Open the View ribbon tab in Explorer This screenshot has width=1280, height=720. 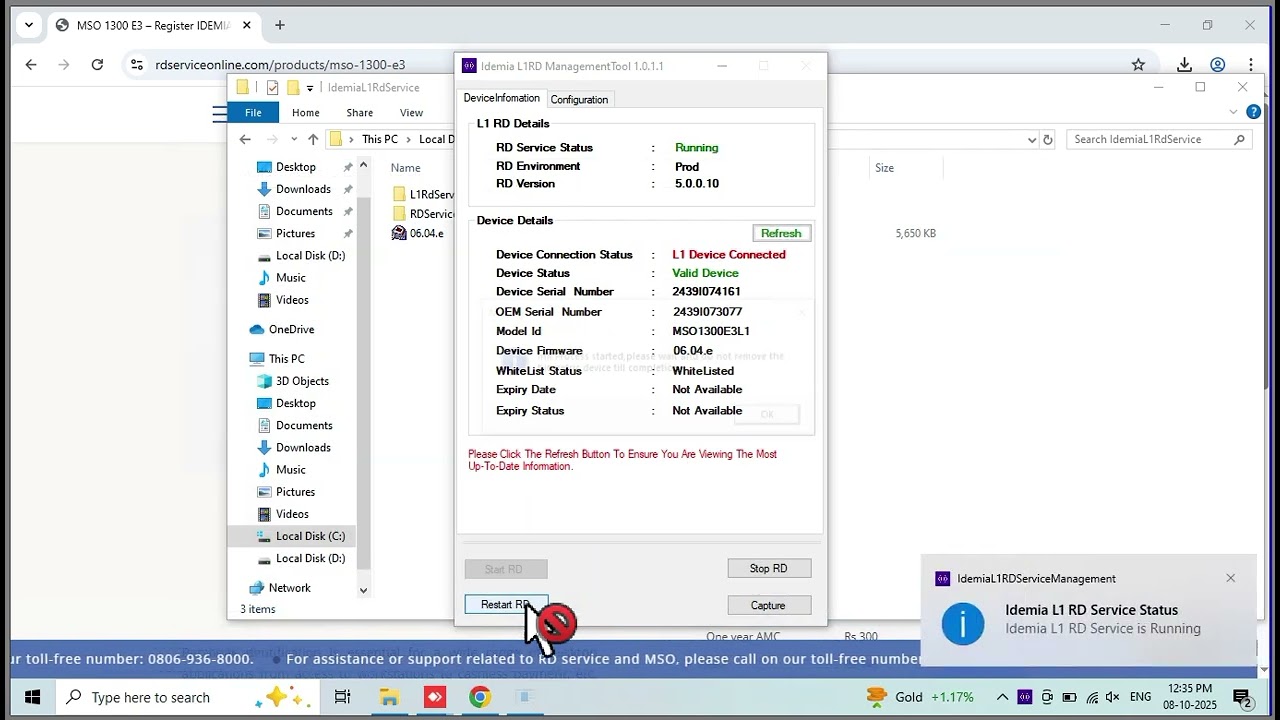coord(411,113)
